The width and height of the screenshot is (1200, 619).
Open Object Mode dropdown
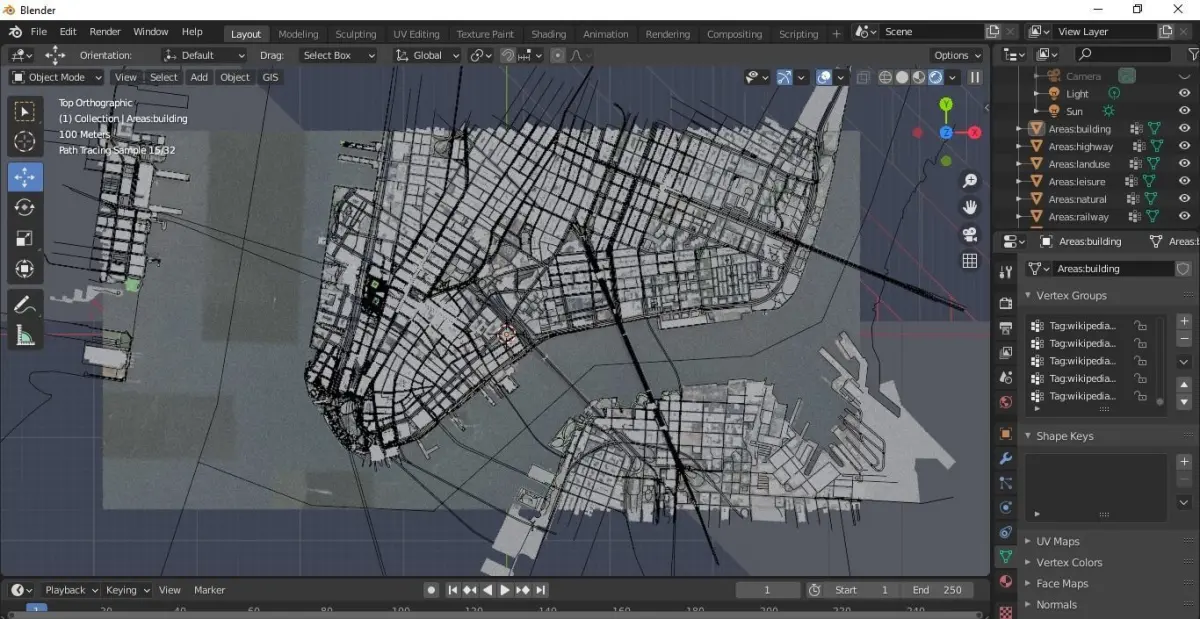point(57,77)
